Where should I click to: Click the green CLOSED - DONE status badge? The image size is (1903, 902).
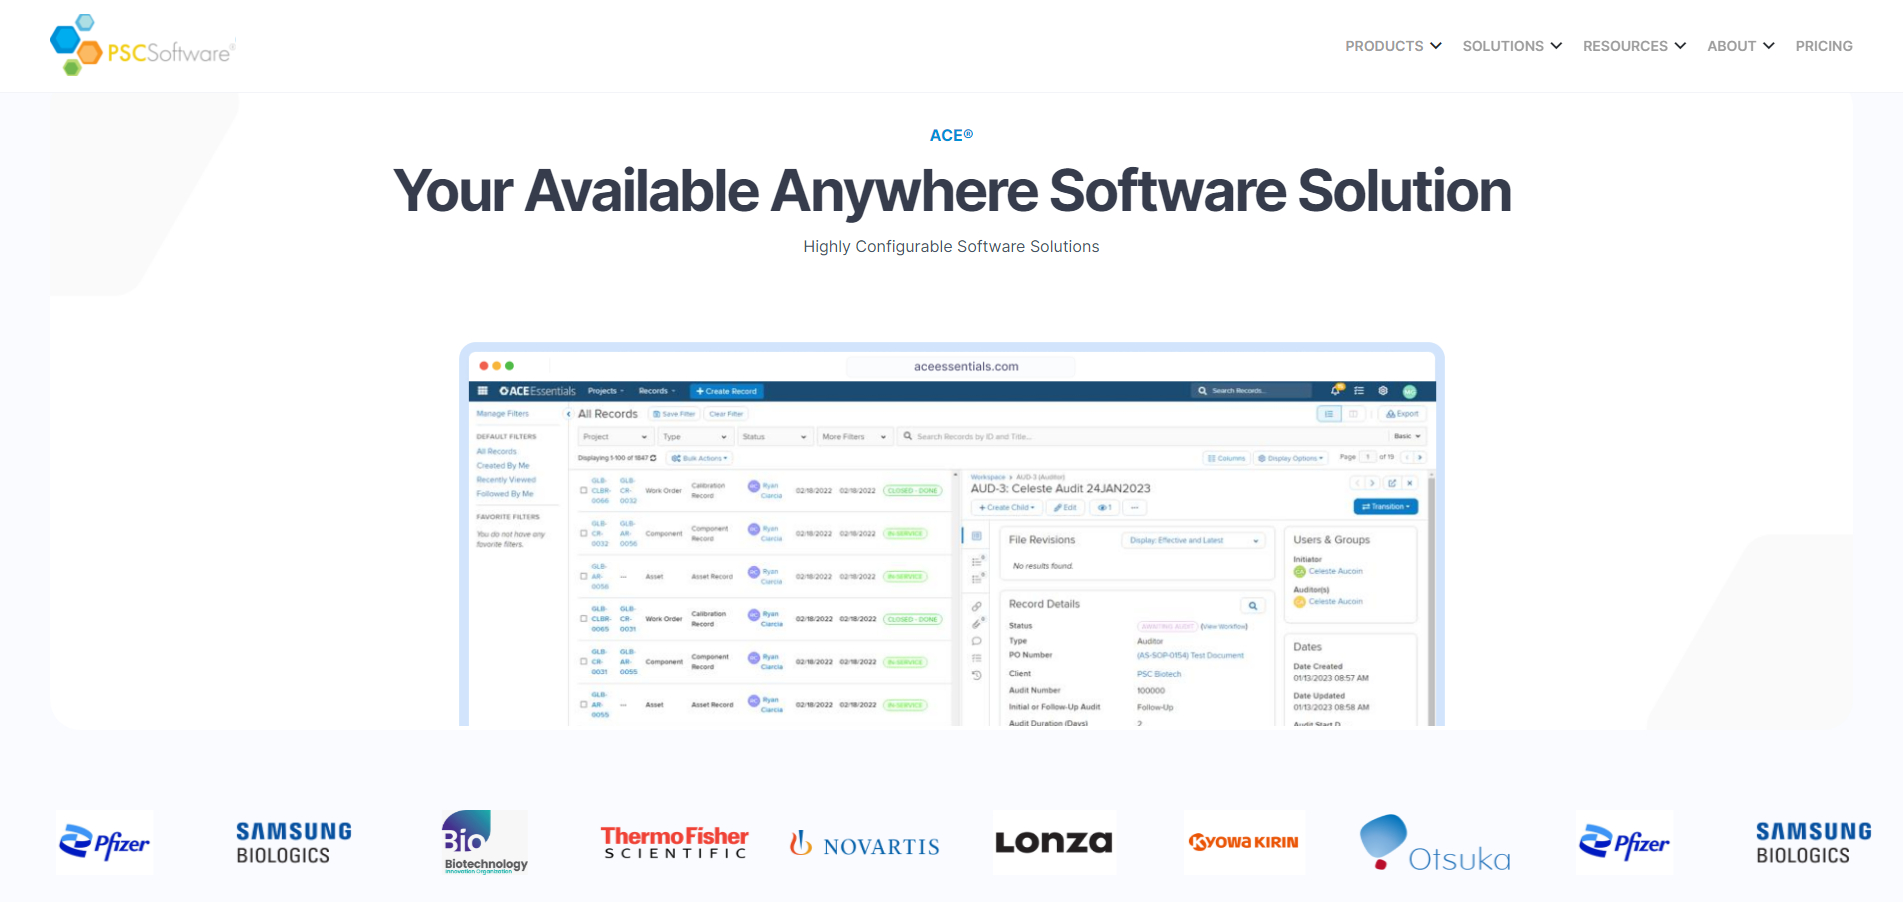tap(912, 491)
